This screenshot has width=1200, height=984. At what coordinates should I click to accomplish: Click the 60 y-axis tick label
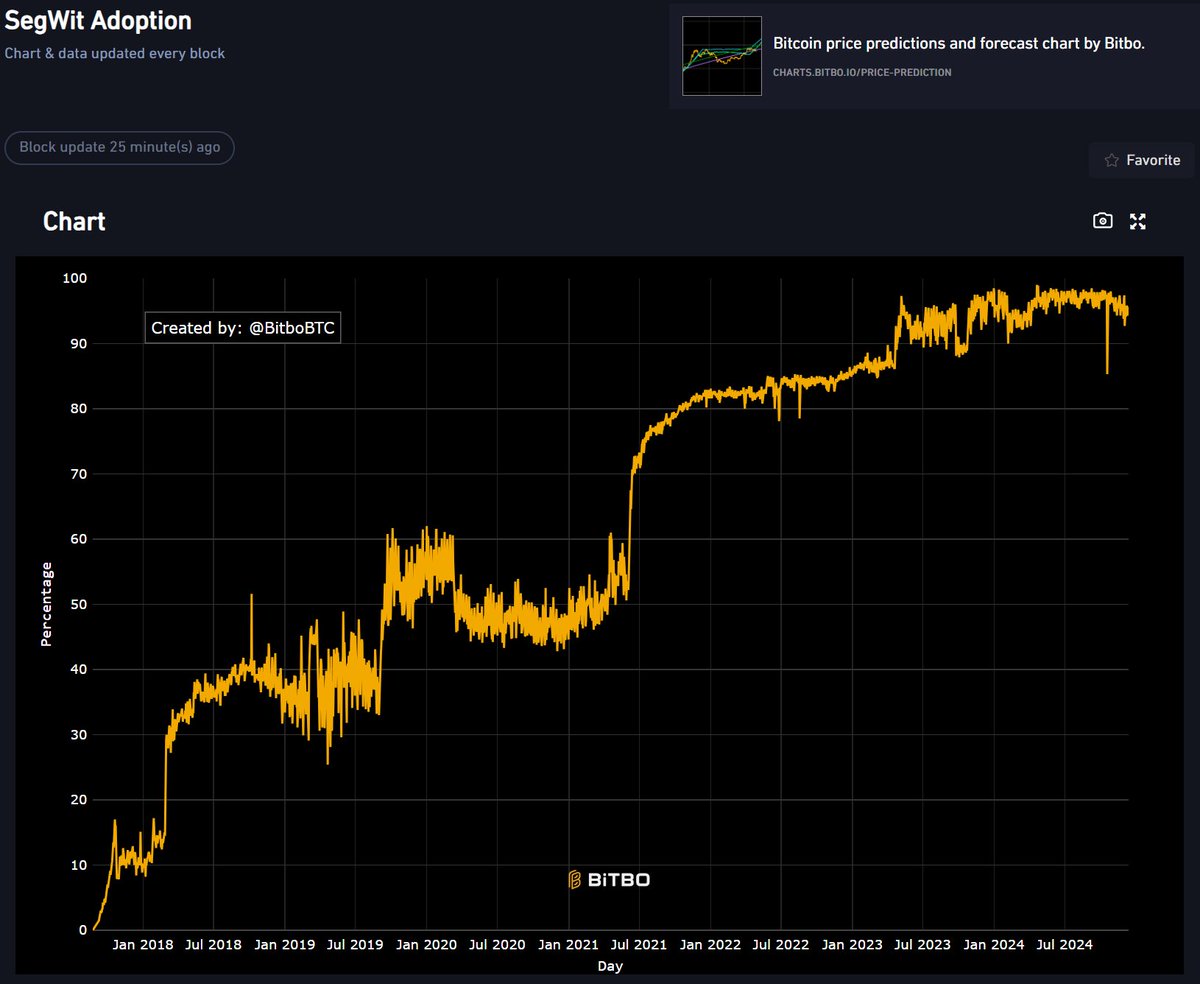click(x=78, y=539)
